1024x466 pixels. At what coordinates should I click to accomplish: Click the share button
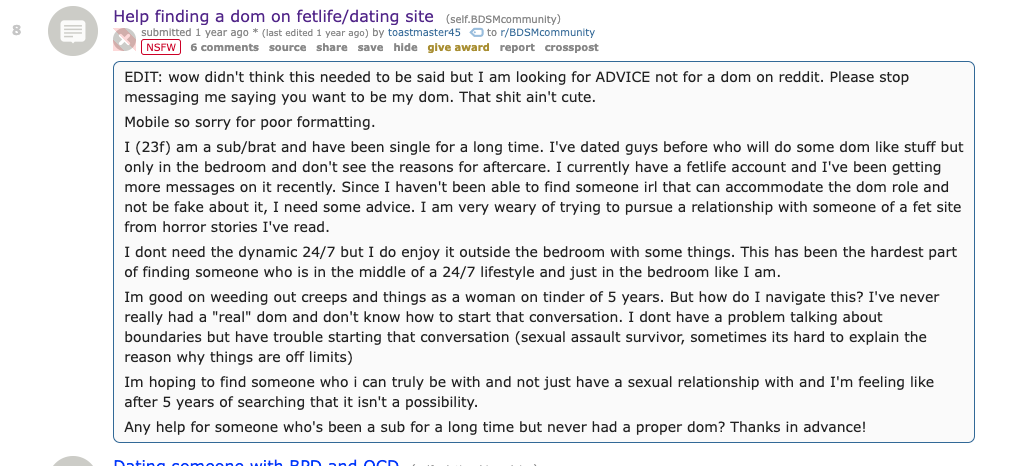[332, 47]
